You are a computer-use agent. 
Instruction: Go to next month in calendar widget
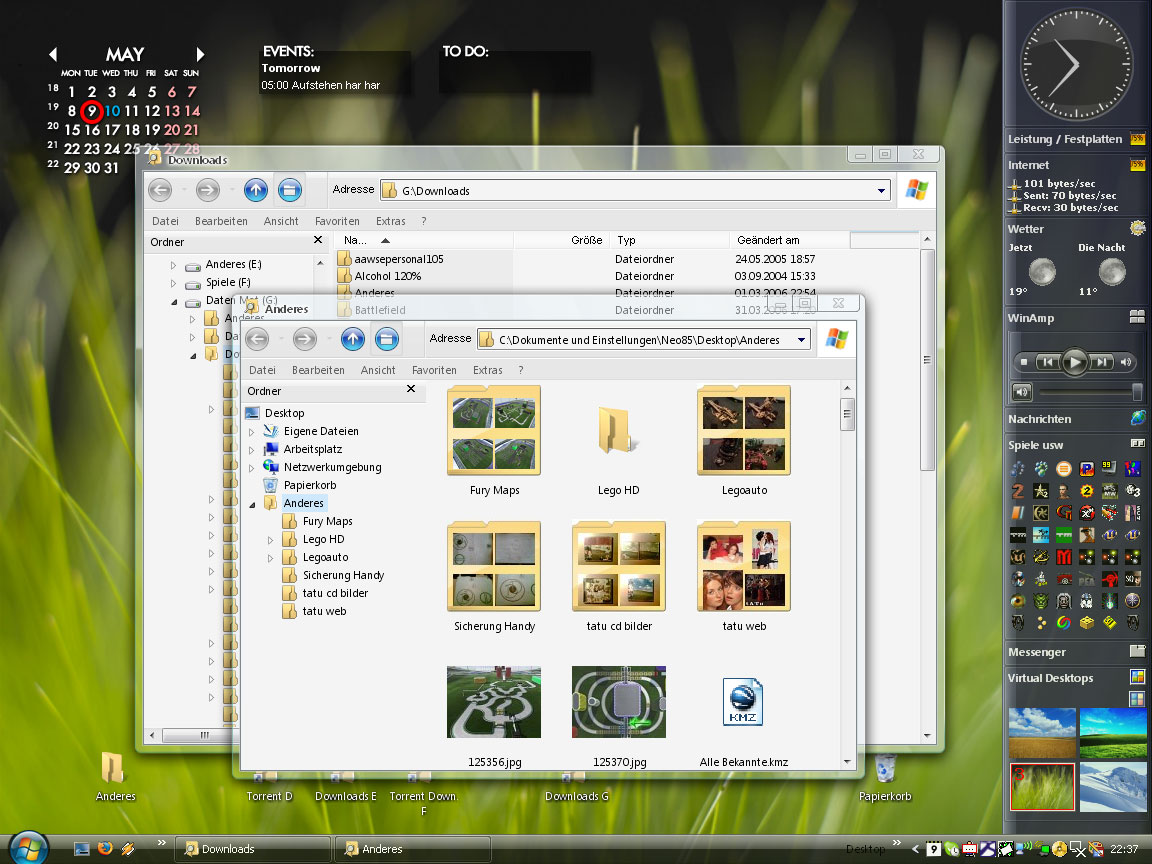(200, 54)
